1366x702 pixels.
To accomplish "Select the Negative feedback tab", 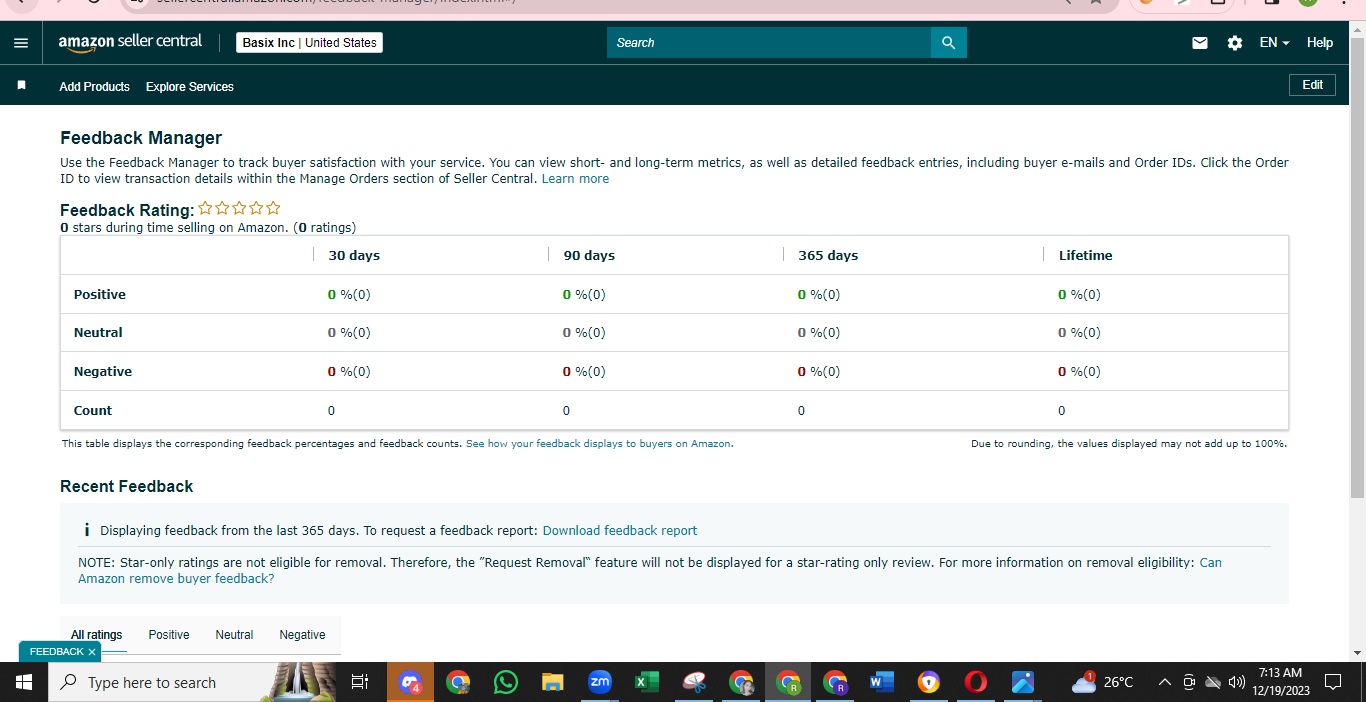I will (x=302, y=635).
